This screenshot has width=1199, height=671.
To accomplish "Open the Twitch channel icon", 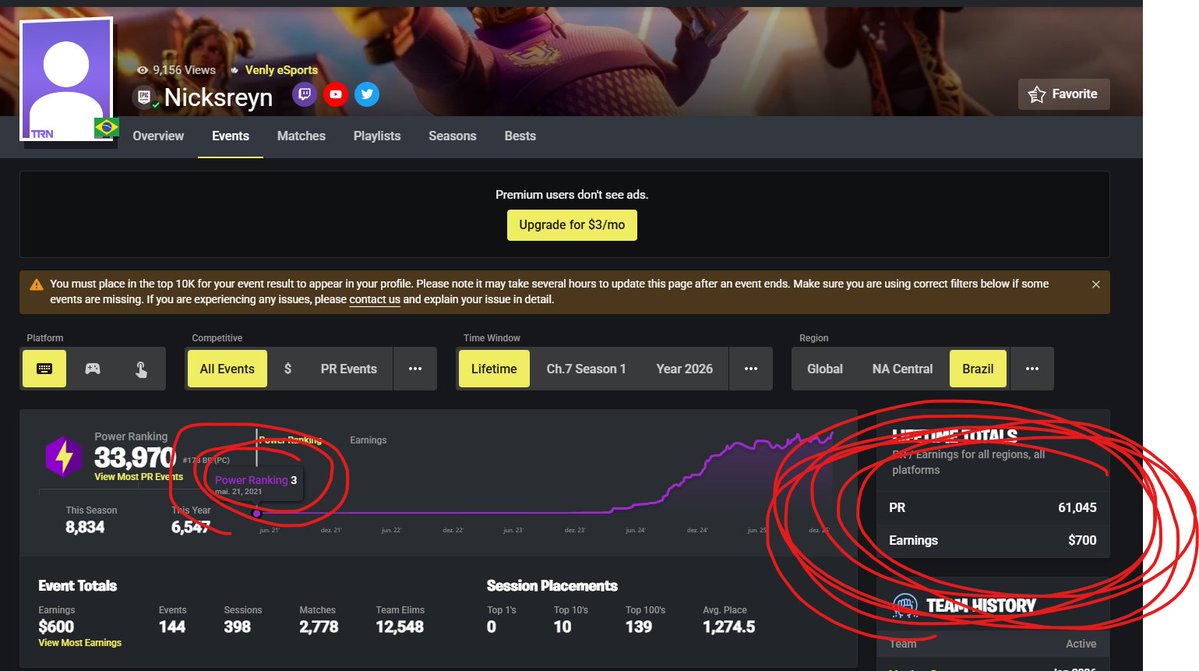I will pyautogui.click(x=304, y=95).
